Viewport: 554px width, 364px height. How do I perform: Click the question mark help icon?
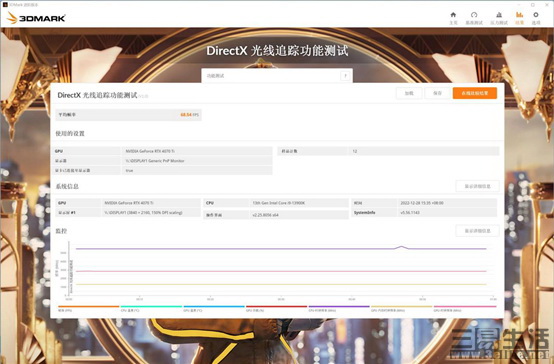tap(346, 76)
